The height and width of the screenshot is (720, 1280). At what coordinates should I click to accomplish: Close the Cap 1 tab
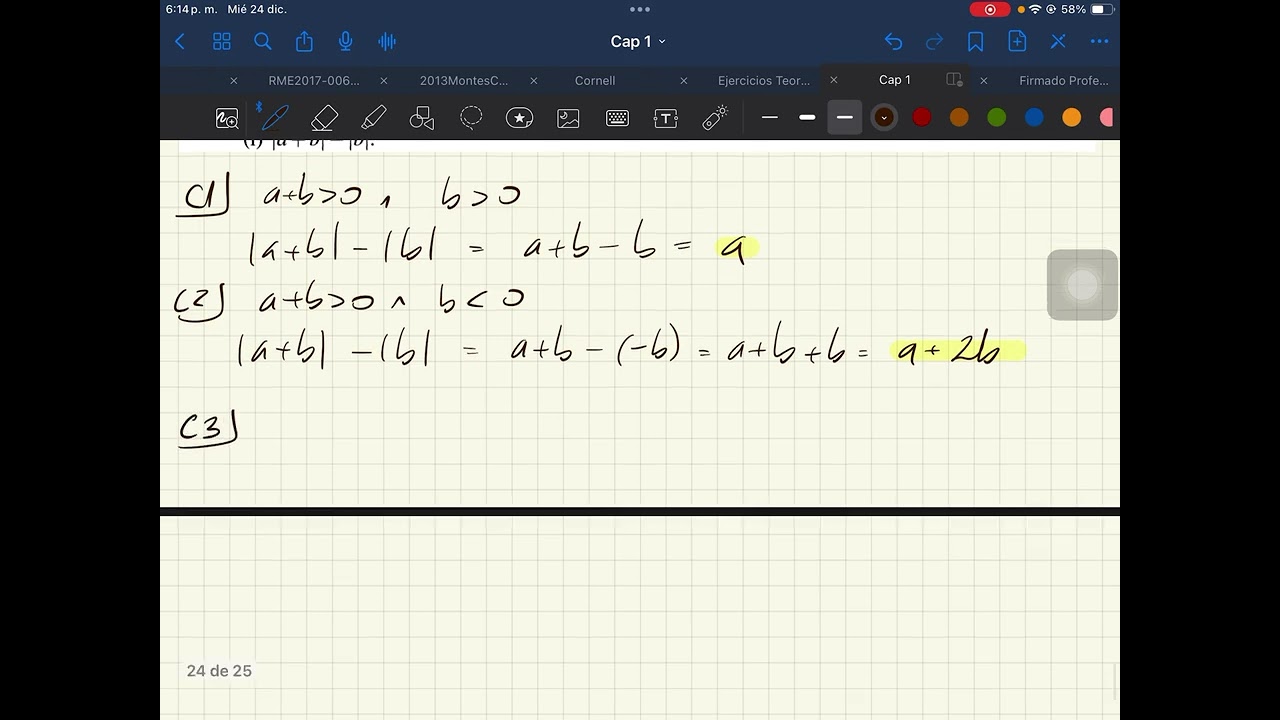click(x=834, y=80)
